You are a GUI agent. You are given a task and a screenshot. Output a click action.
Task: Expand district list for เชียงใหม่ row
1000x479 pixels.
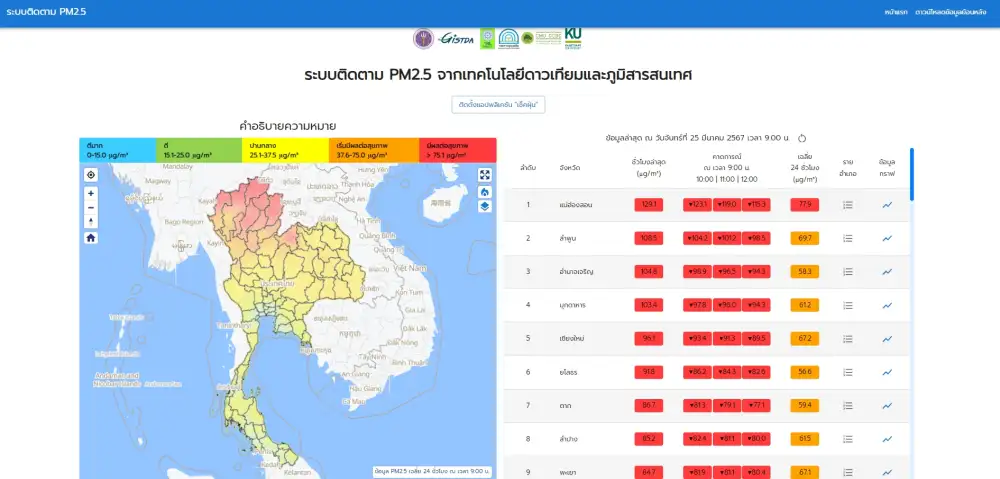[847, 339]
